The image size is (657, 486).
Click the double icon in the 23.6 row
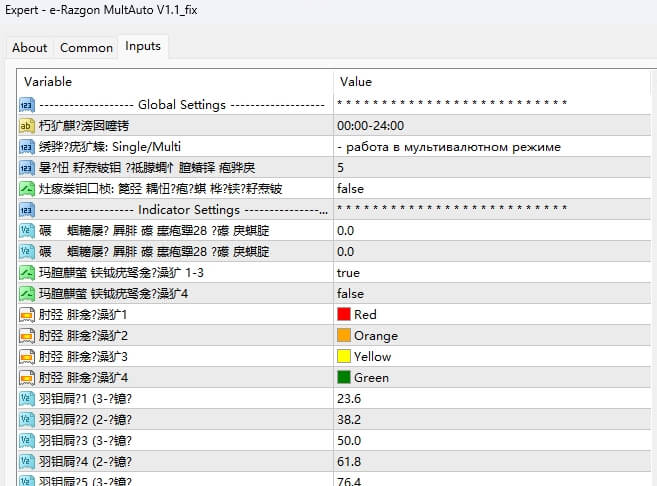click(x=27, y=398)
